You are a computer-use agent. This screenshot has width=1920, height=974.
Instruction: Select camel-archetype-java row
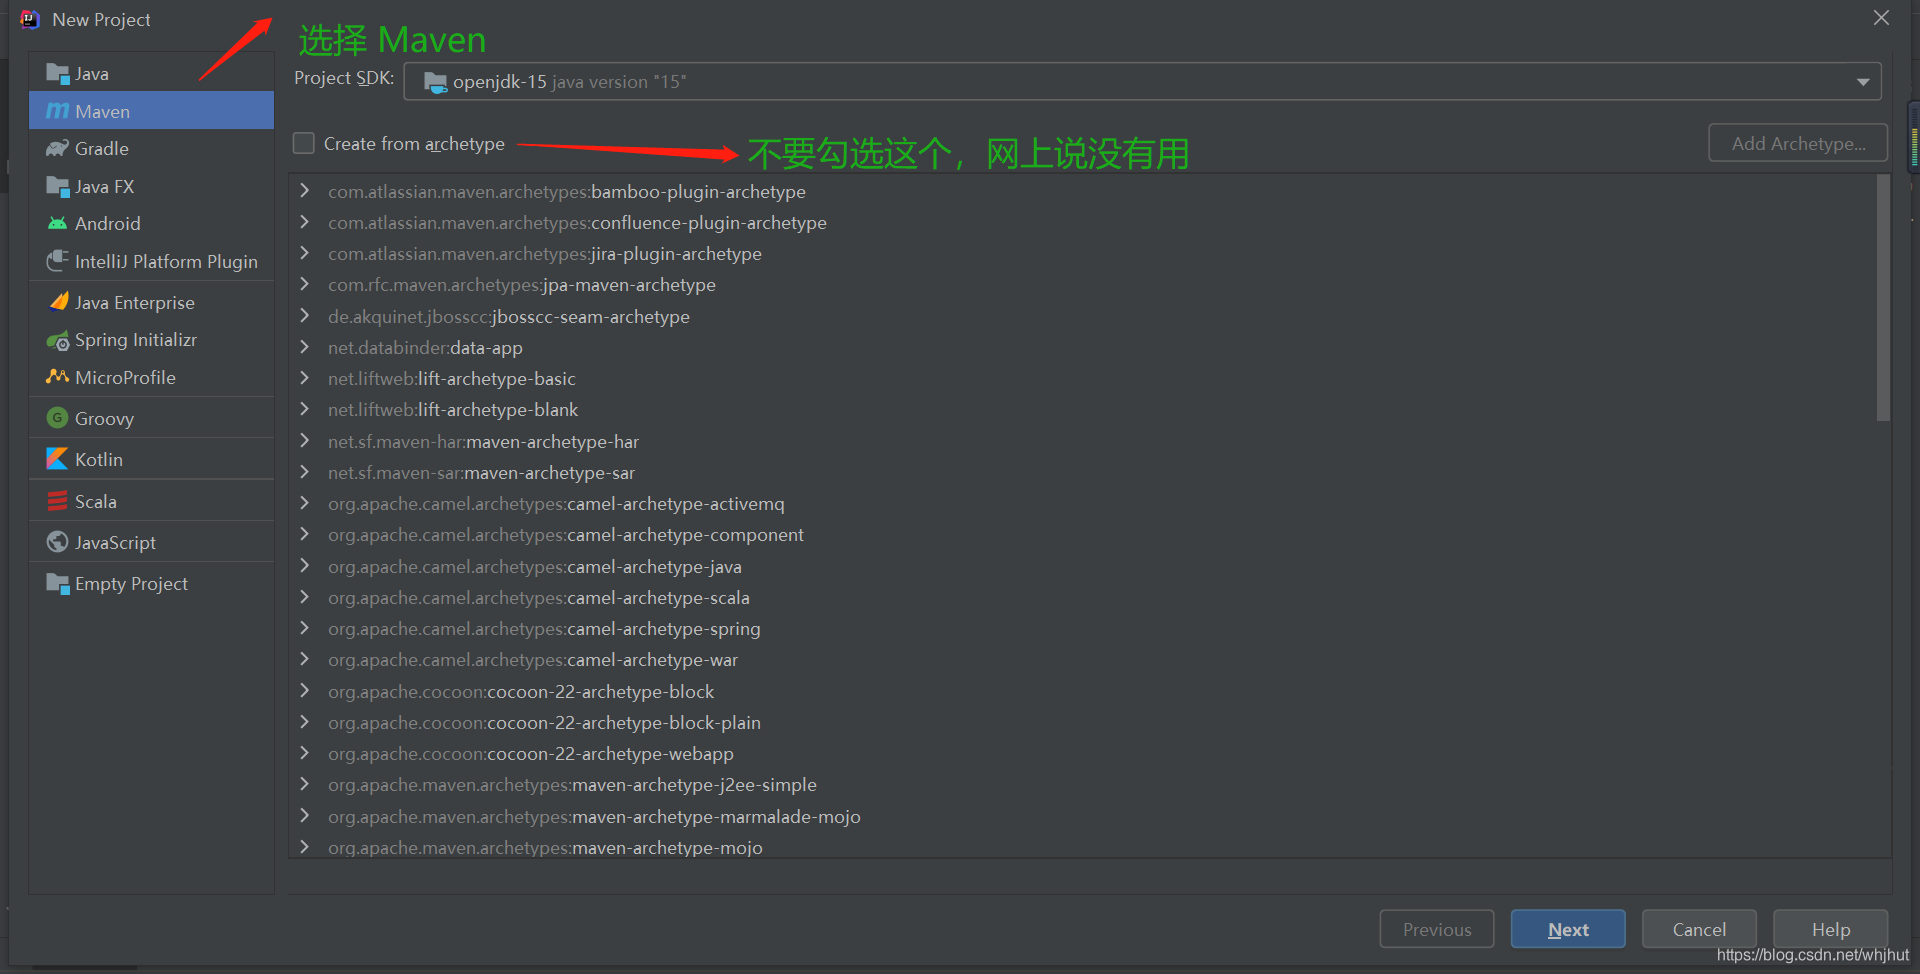point(1083,567)
